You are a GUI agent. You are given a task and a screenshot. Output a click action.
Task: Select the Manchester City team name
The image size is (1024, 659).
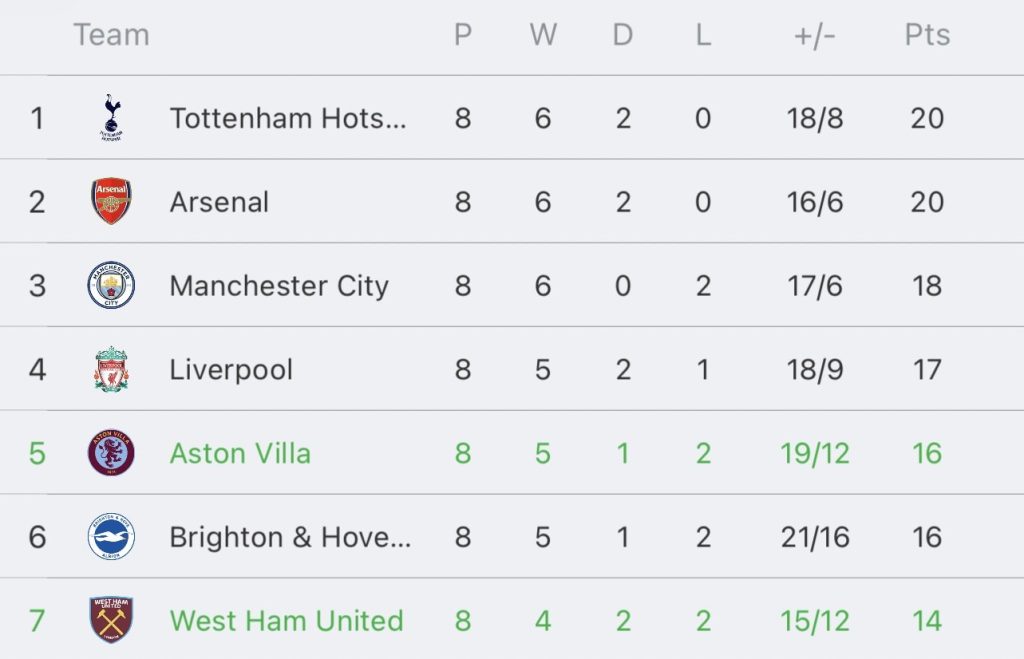click(x=279, y=286)
